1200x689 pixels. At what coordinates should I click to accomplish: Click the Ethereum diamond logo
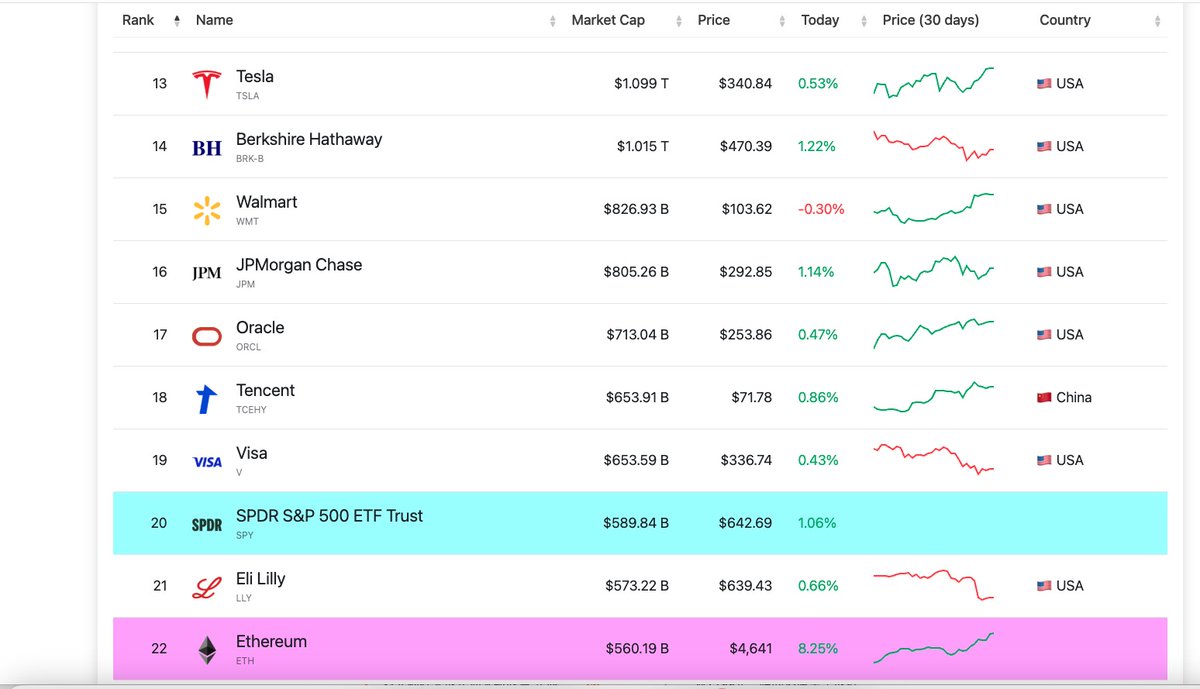206,648
